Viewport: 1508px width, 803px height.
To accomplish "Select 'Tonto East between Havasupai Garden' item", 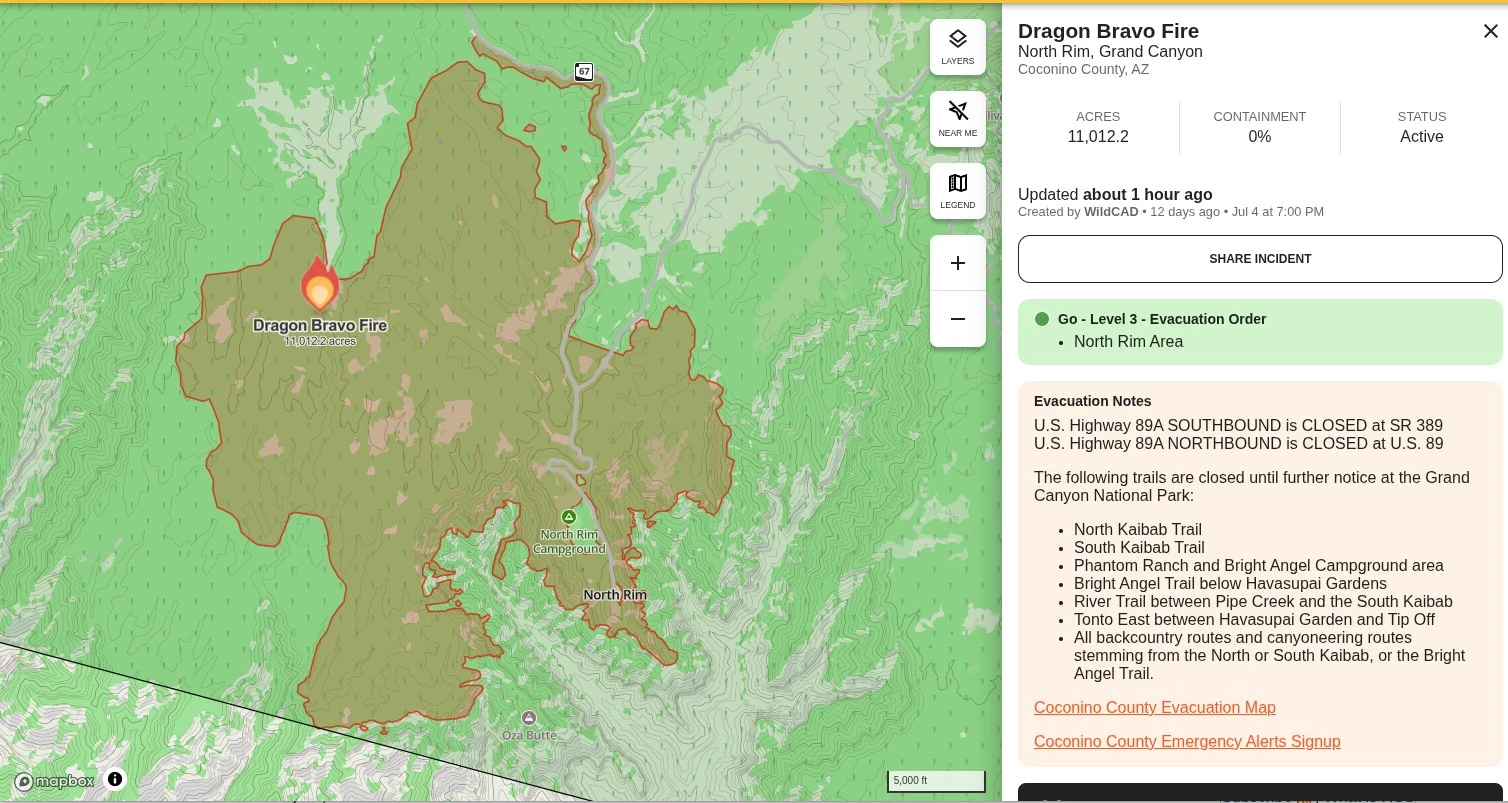I will 1254,620.
